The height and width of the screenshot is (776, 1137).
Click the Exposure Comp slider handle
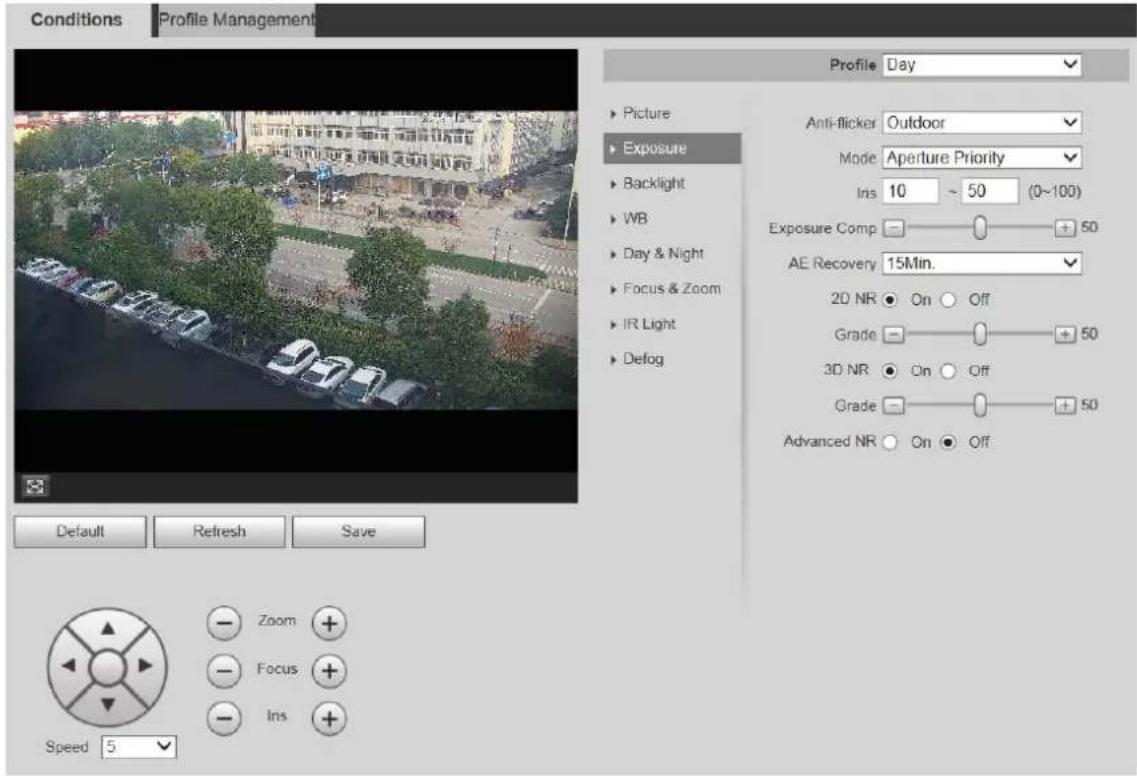point(980,228)
